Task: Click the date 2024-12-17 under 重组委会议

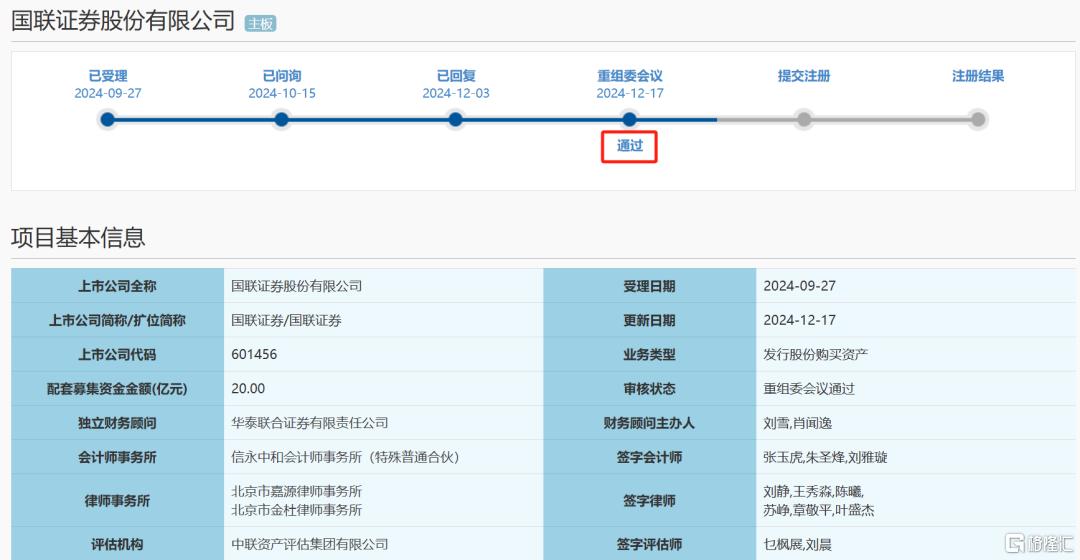Action: [x=630, y=93]
